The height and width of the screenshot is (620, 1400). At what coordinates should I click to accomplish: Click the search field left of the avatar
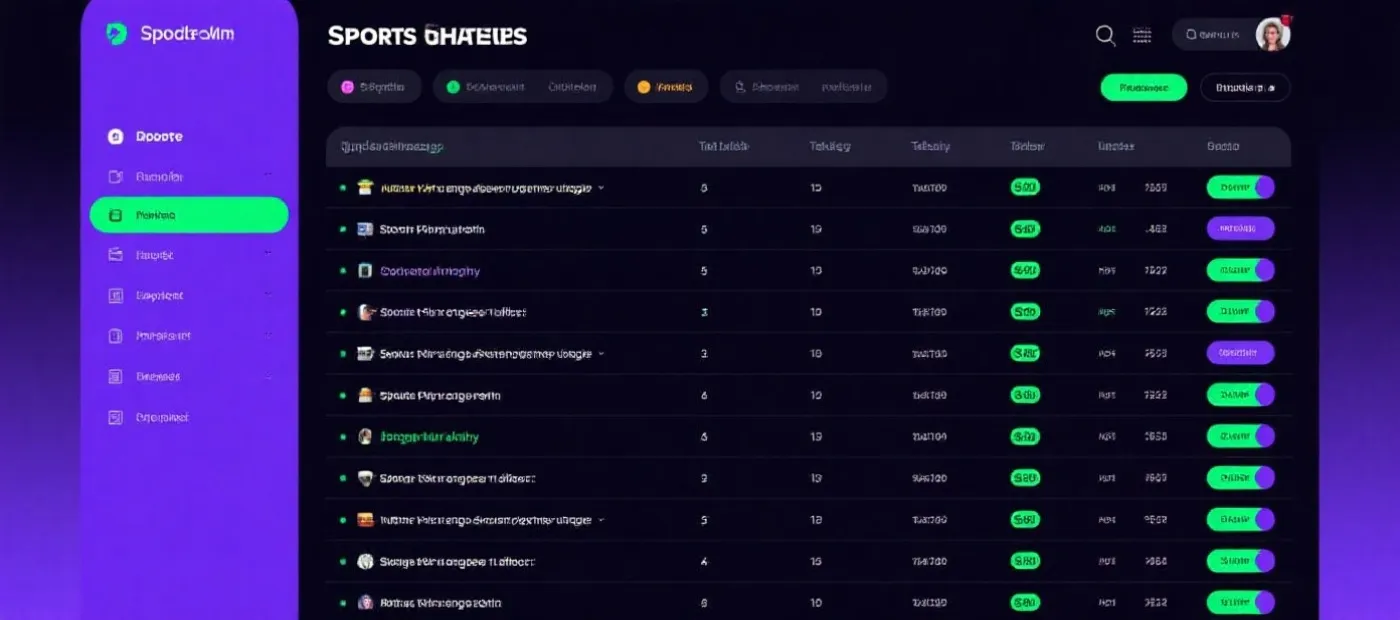(1213, 34)
